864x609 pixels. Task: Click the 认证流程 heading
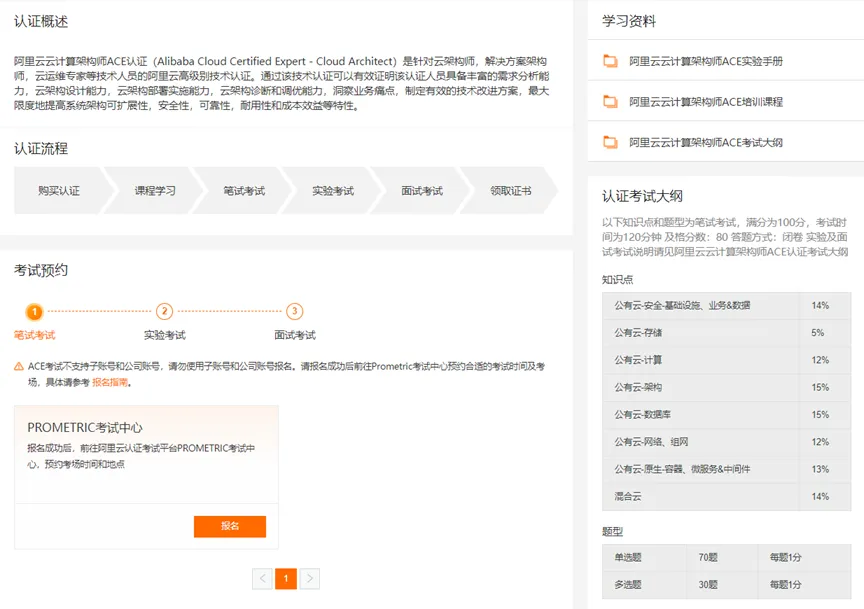(41, 149)
